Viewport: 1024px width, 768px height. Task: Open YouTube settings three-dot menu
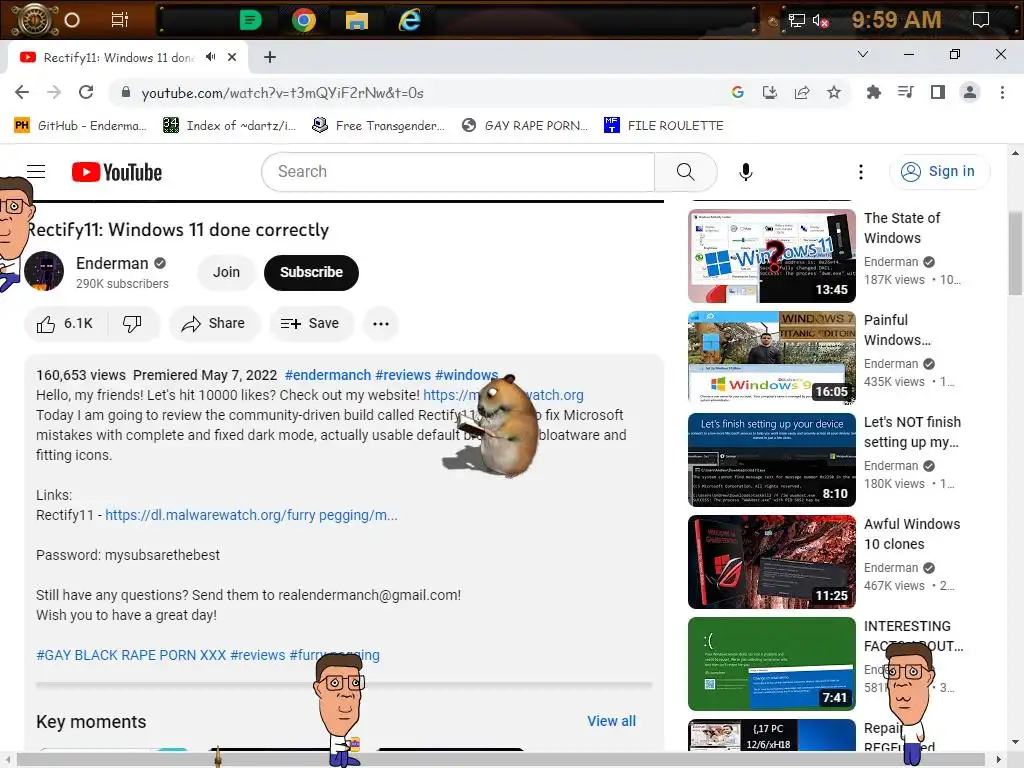click(861, 172)
